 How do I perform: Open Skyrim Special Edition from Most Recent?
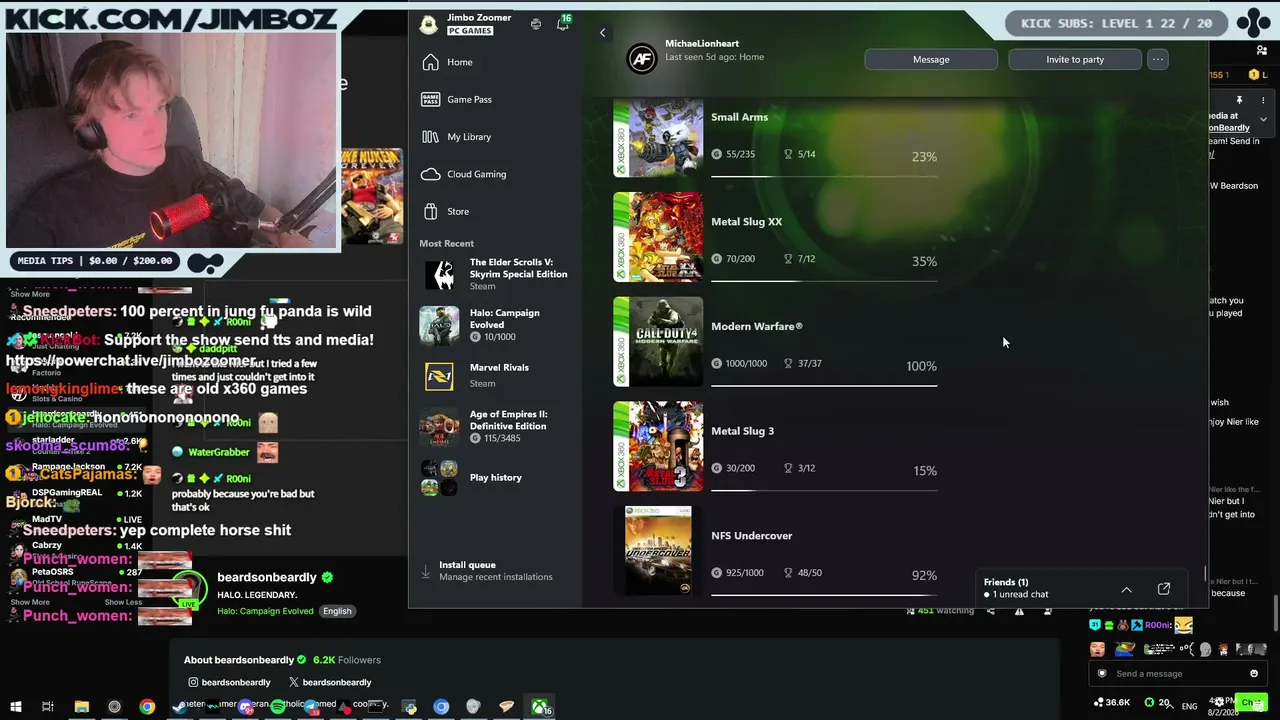[x=495, y=274]
